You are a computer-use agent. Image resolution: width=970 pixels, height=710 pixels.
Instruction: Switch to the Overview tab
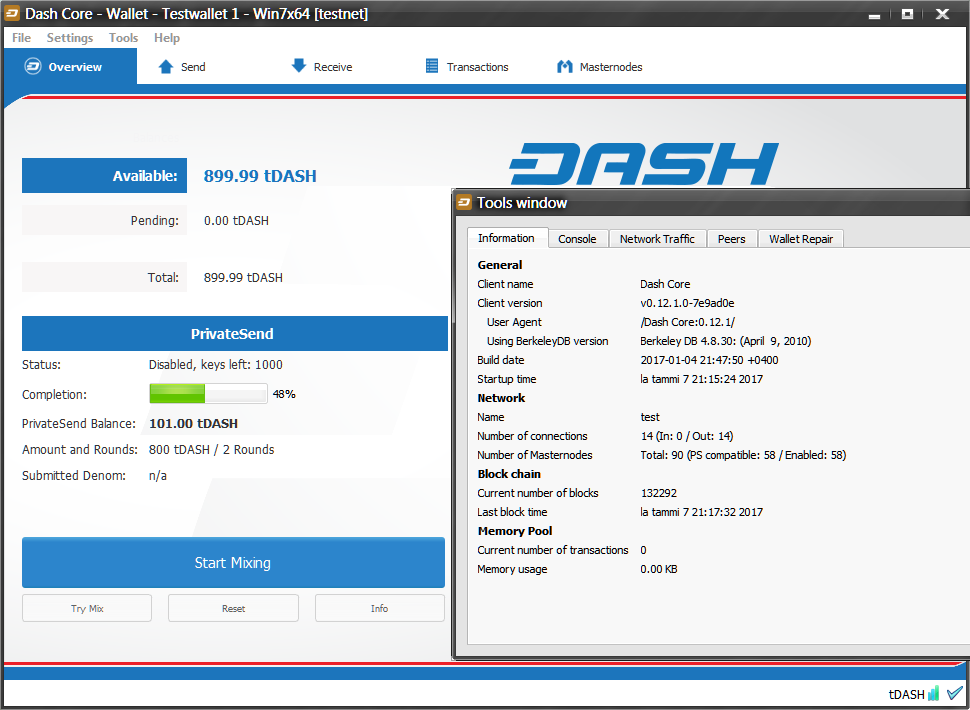[x=71, y=67]
